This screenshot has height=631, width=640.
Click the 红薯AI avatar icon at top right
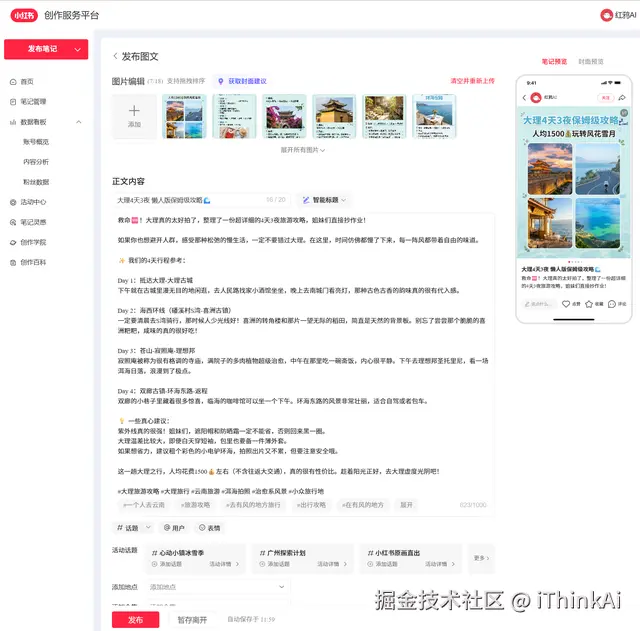607,15
